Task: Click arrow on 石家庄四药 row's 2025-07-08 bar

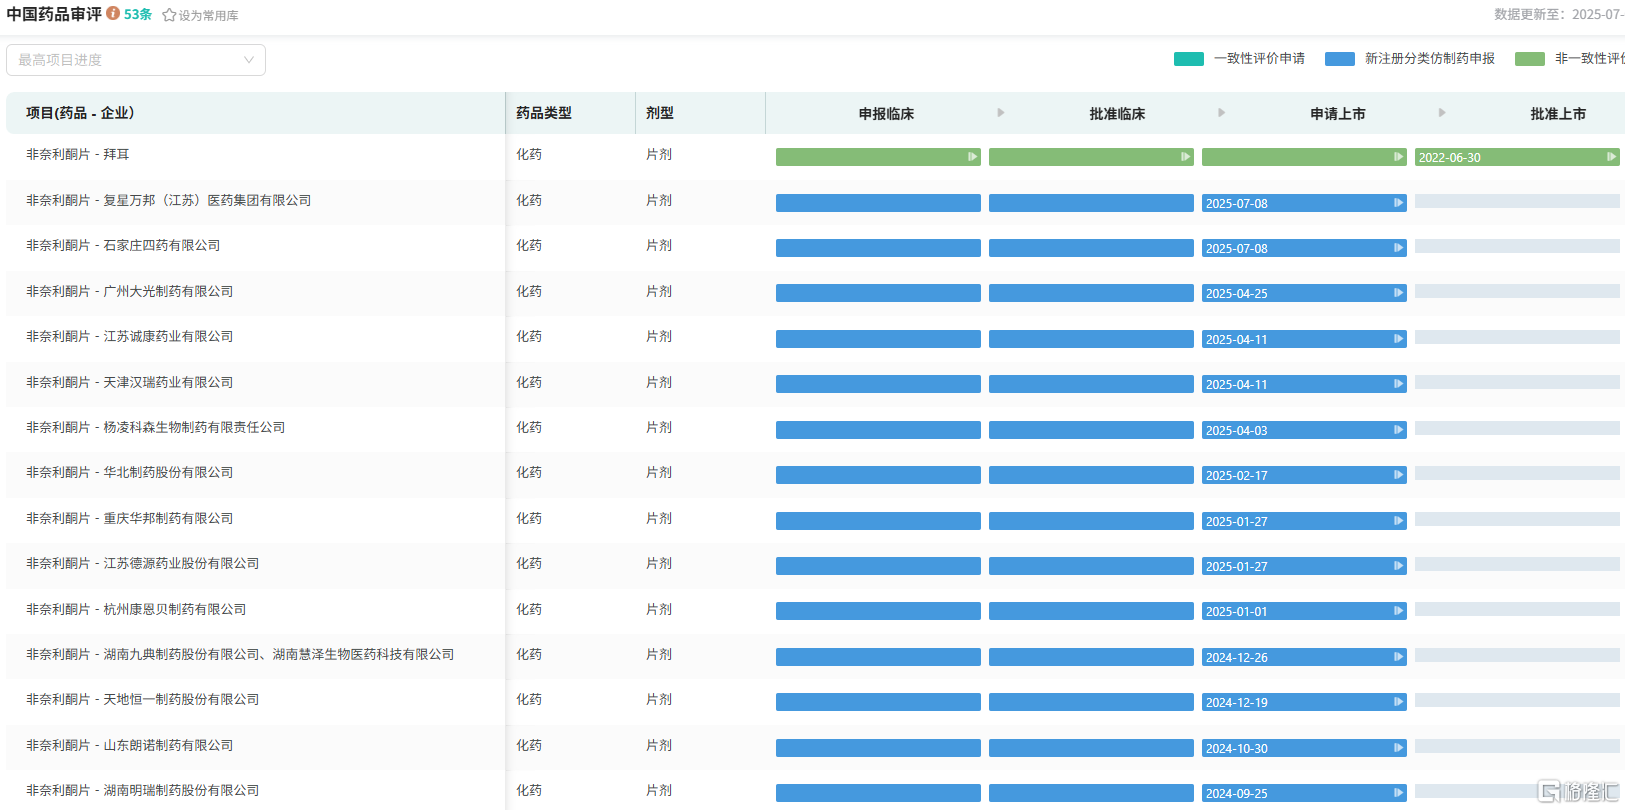Action: (x=1398, y=248)
